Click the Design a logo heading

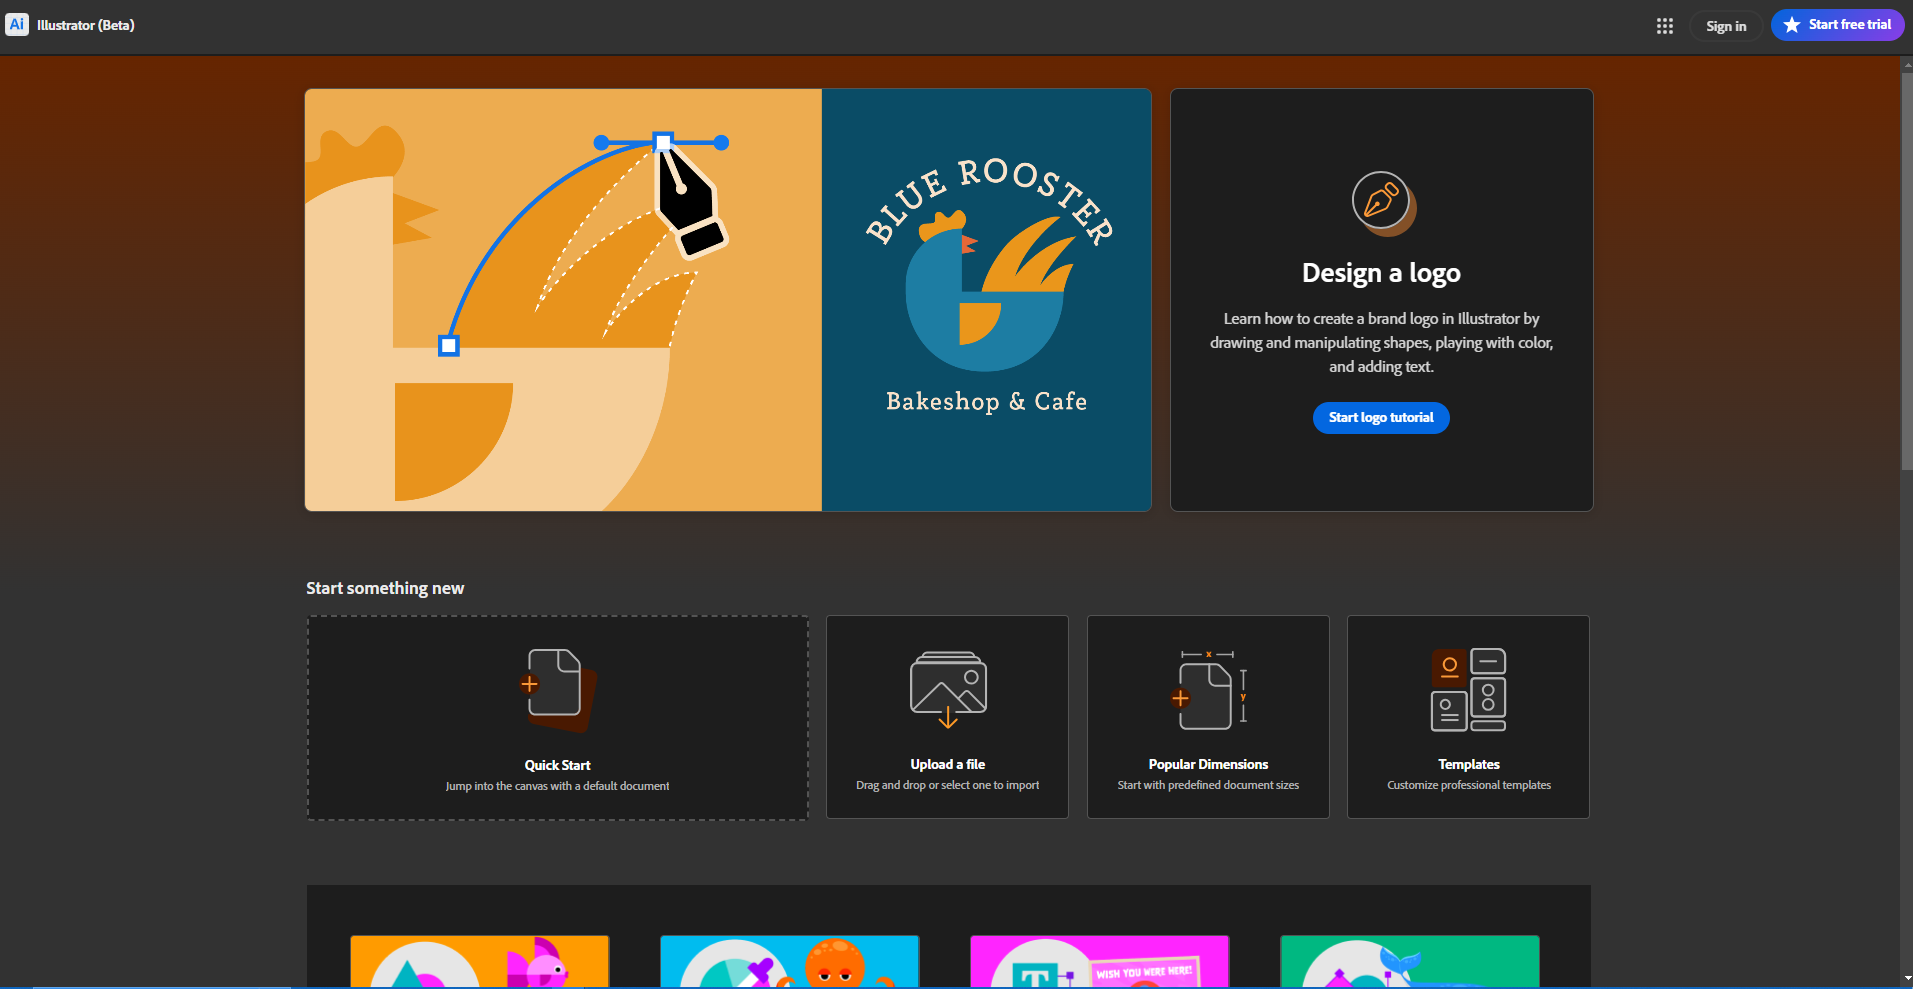coord(1381,273)
